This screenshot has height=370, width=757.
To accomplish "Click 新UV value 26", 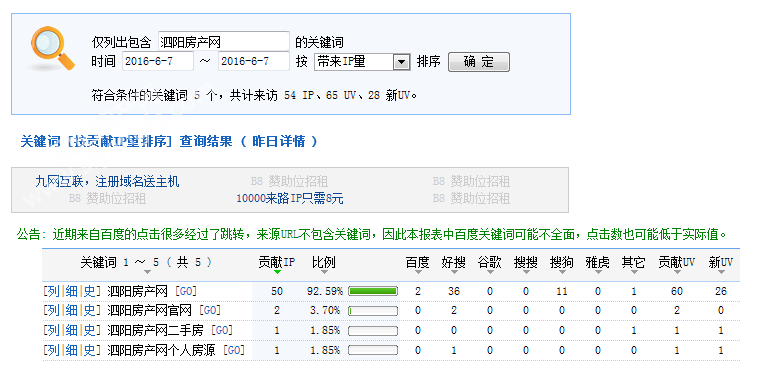I will (x=721, y=291).
